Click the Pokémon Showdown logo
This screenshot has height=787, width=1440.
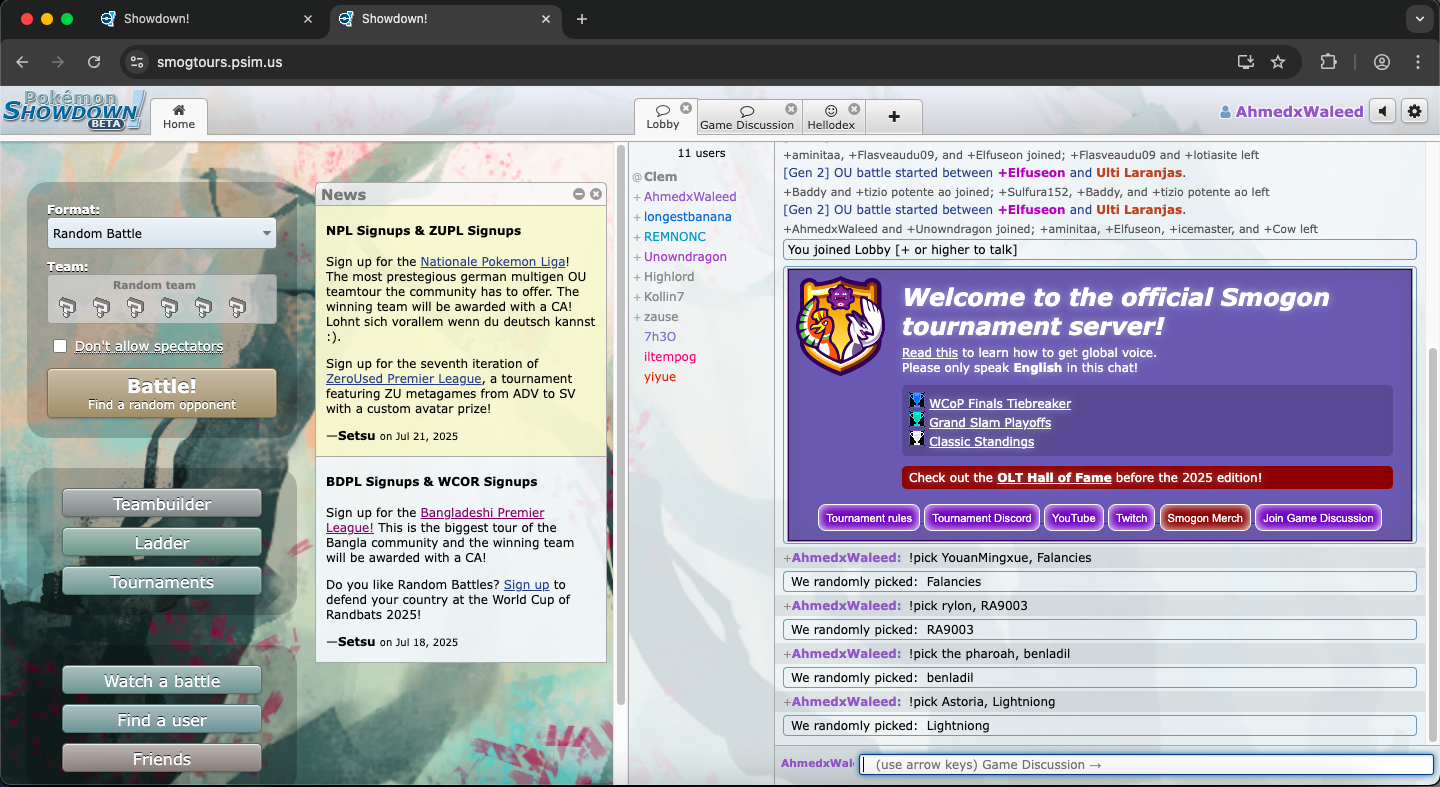click(x=74, y=111)
